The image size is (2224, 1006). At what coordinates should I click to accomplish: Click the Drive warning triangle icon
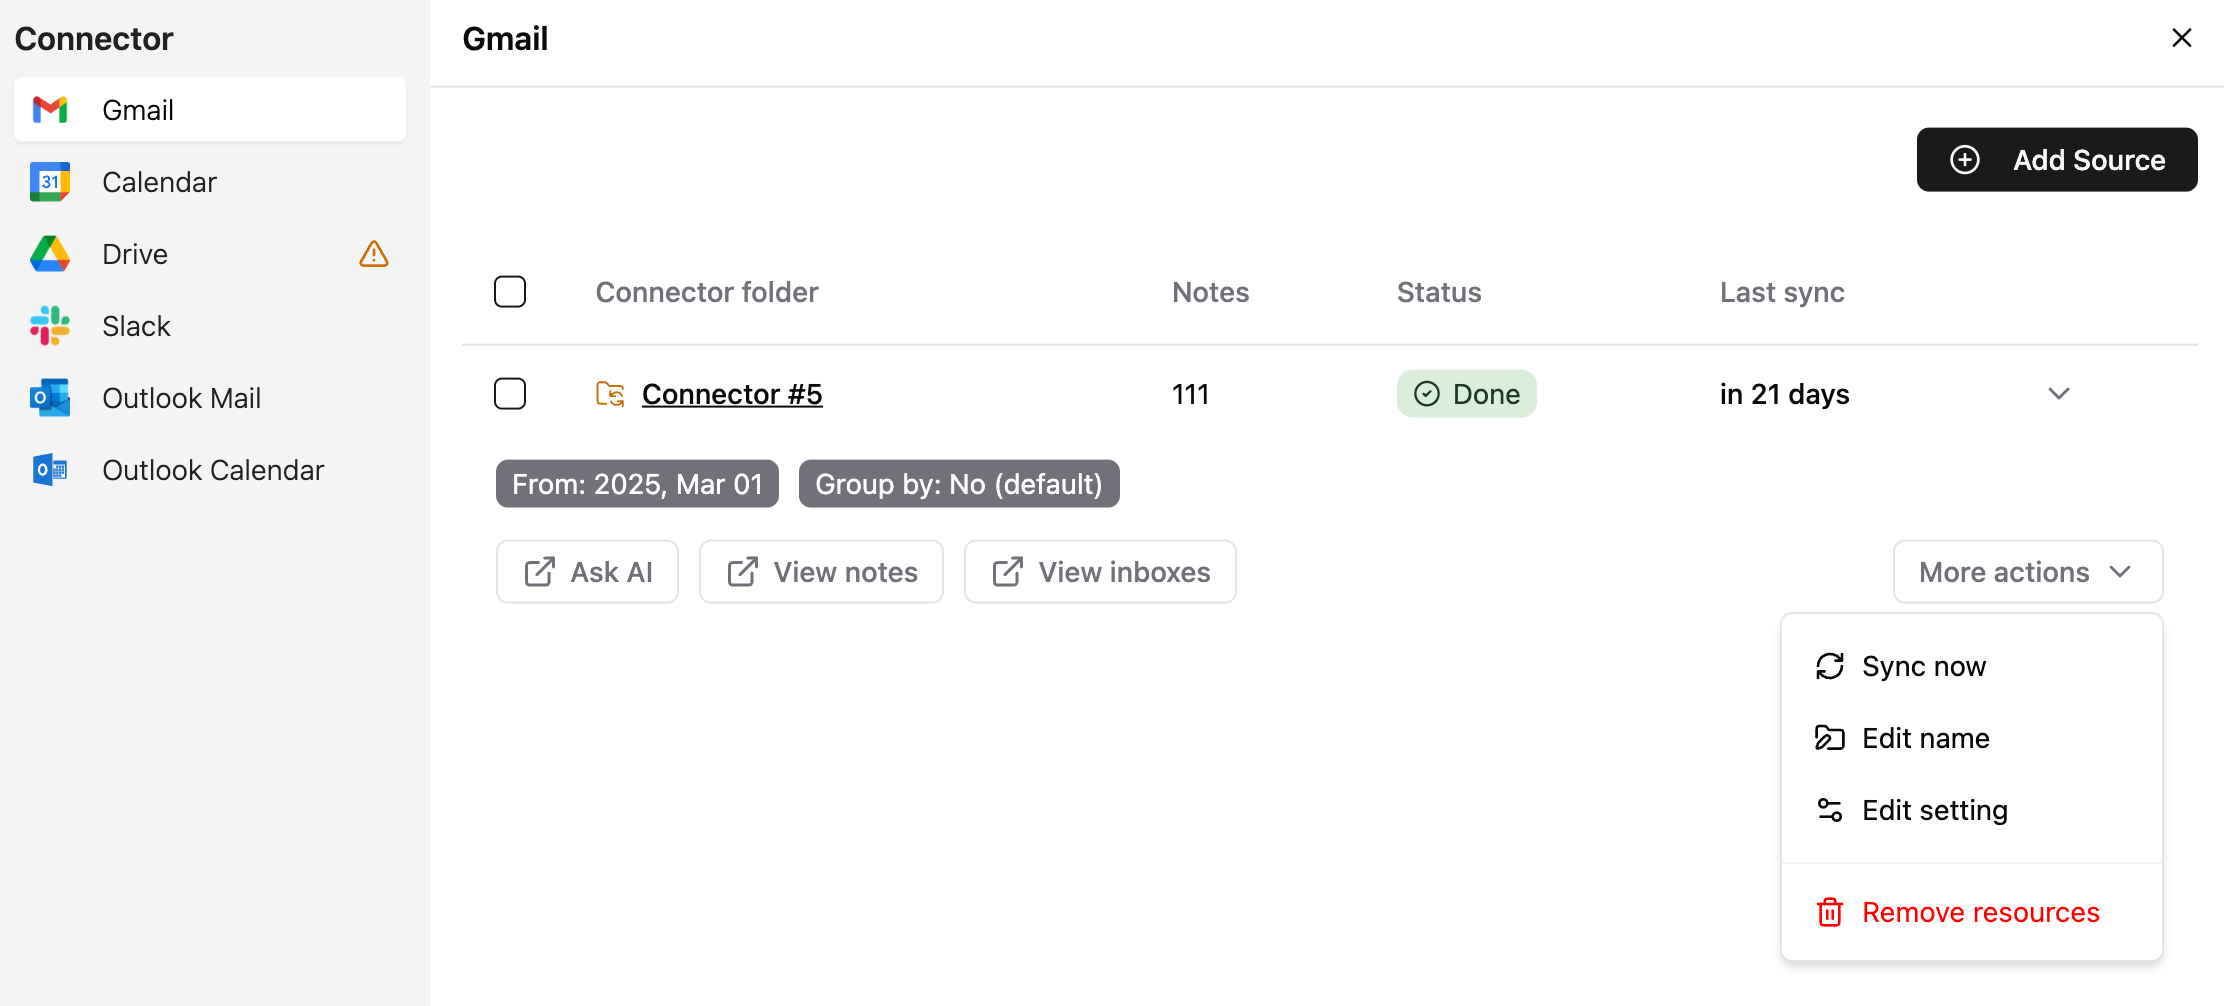374,254
